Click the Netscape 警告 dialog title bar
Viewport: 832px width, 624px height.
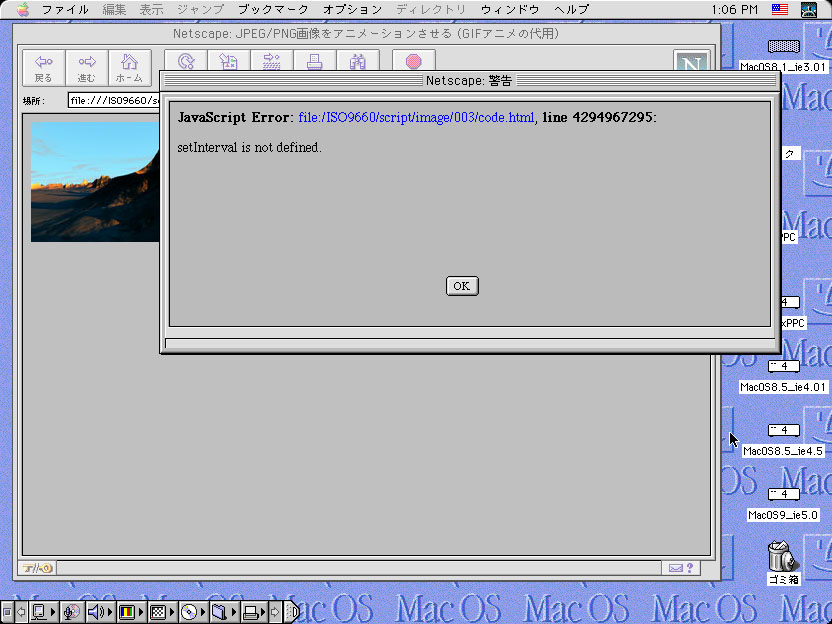[470, 81]
